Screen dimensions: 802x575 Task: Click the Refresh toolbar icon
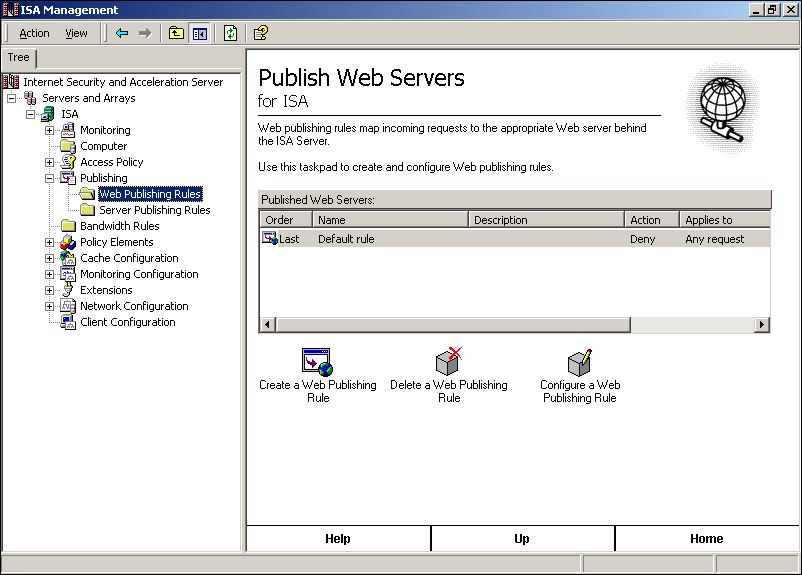[231, 33]
